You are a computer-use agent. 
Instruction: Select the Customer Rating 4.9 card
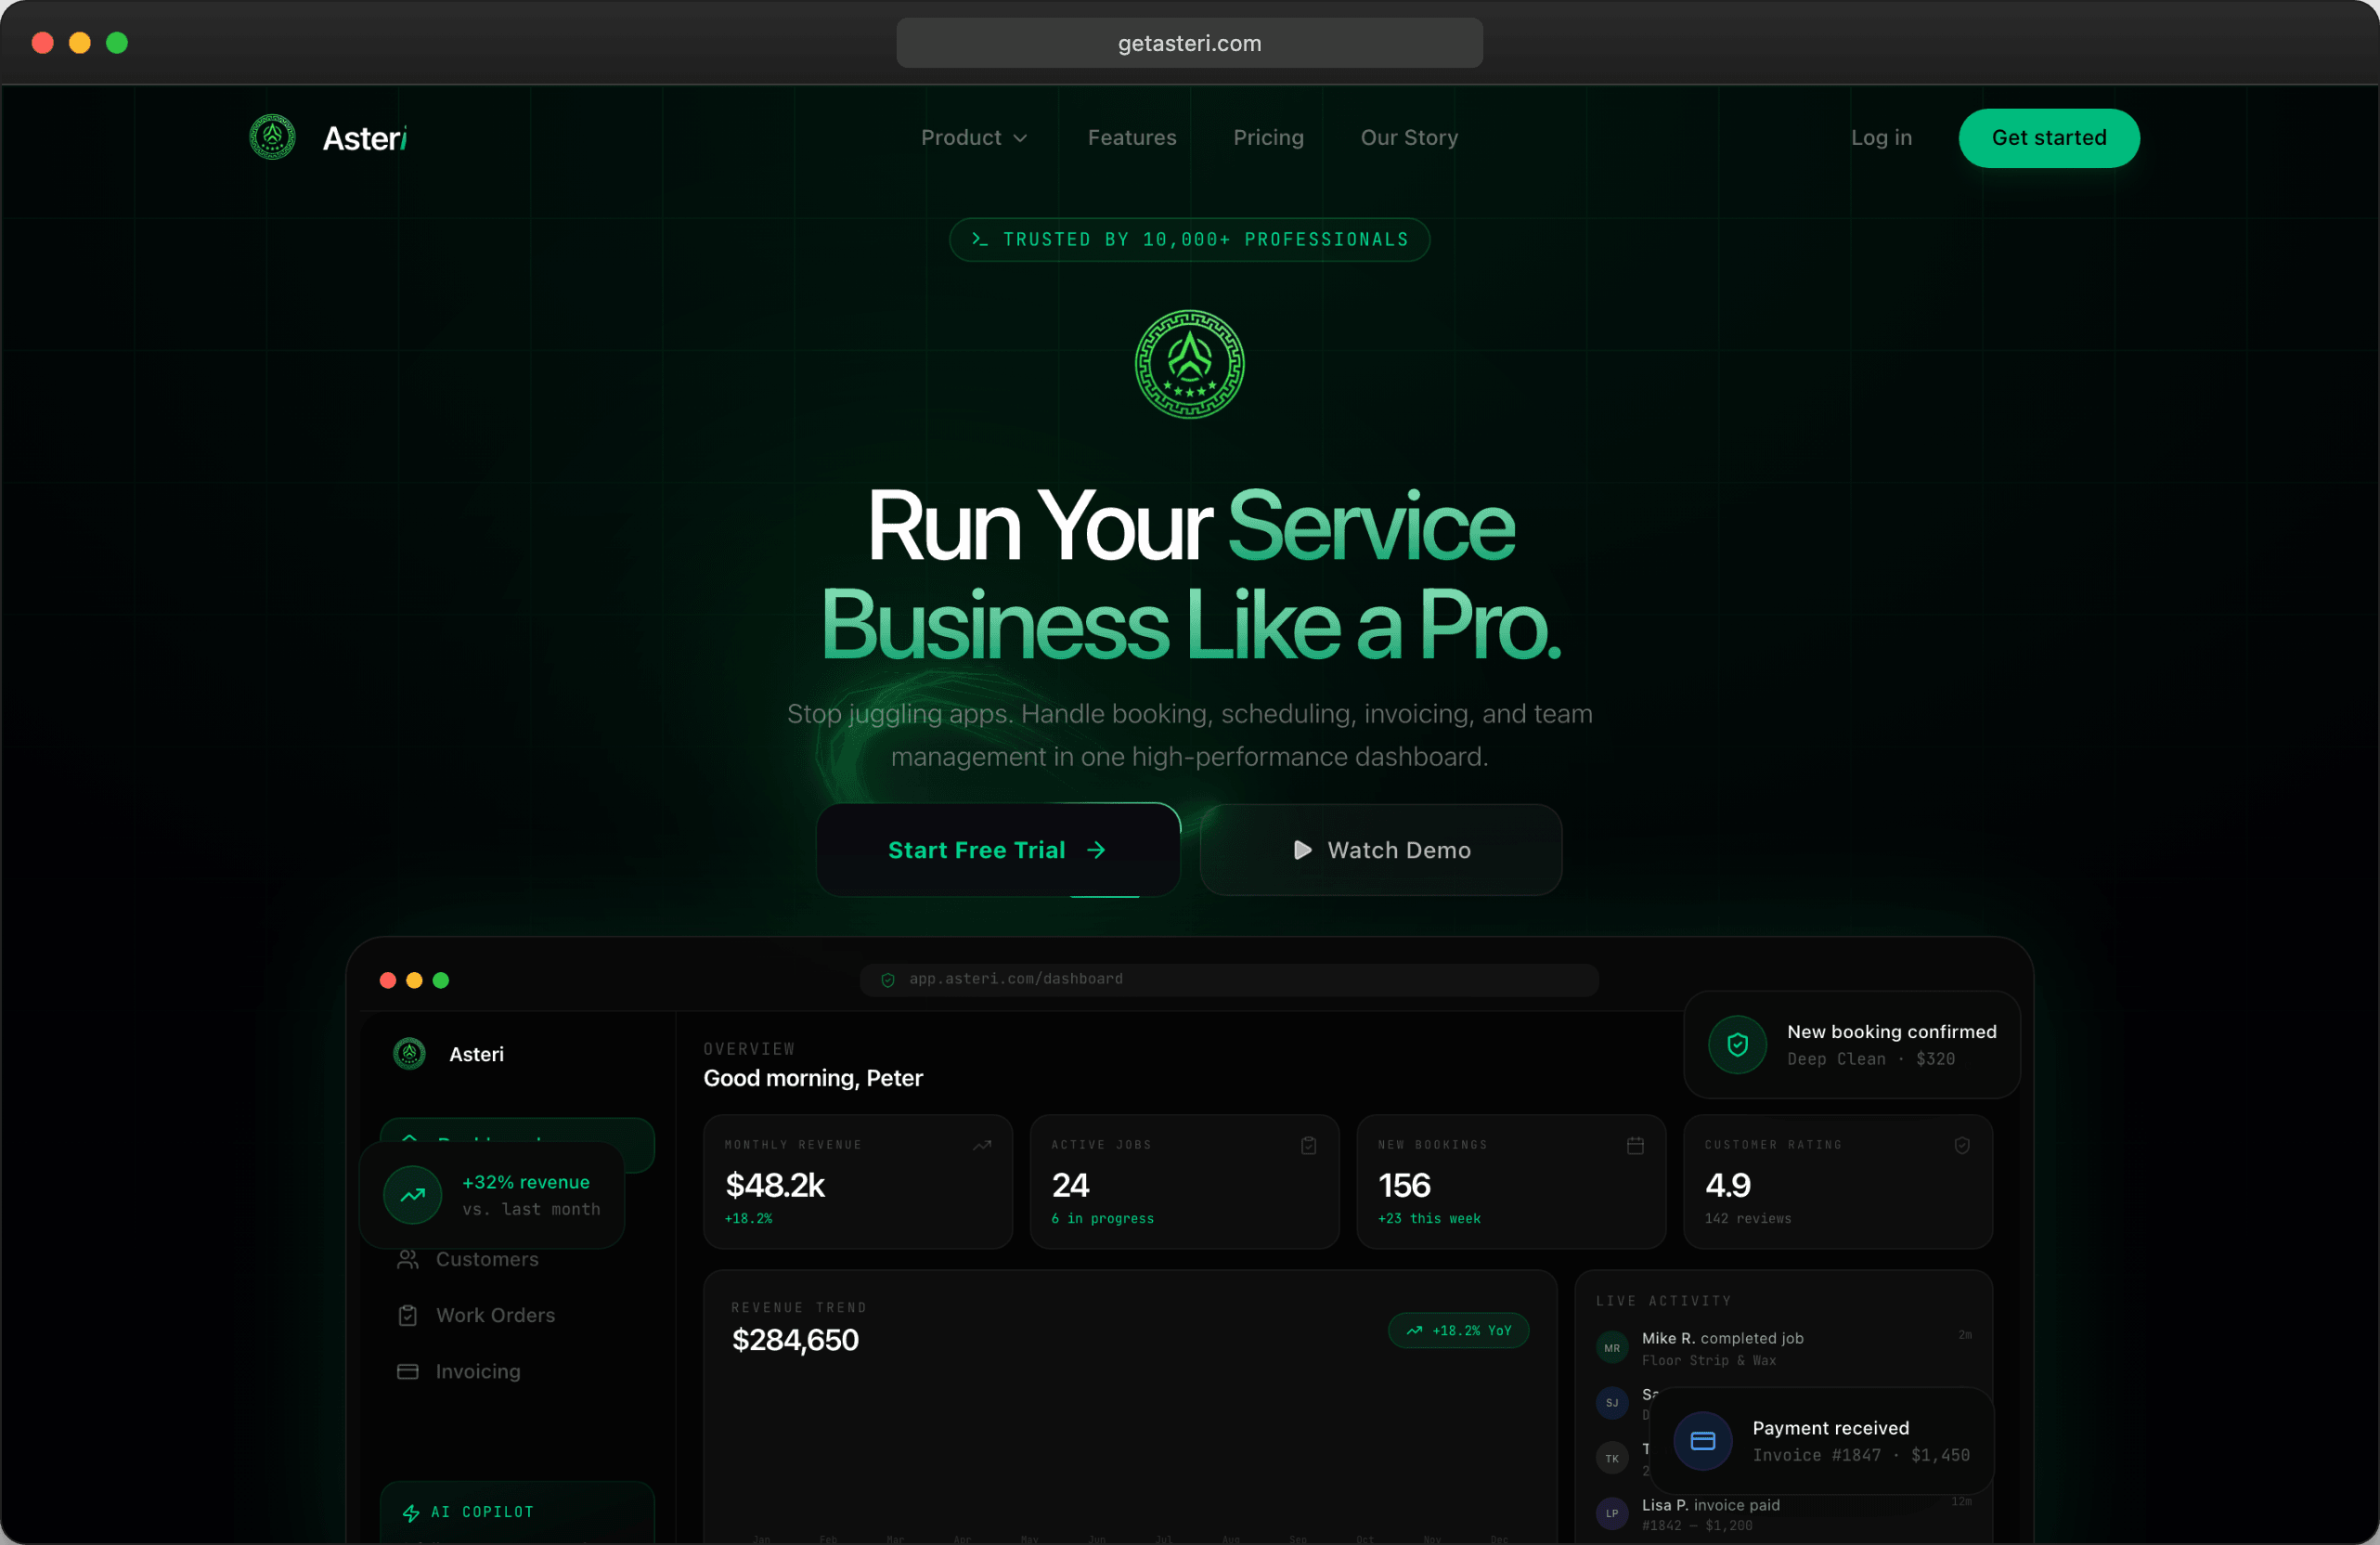tap(1838, 1181)
